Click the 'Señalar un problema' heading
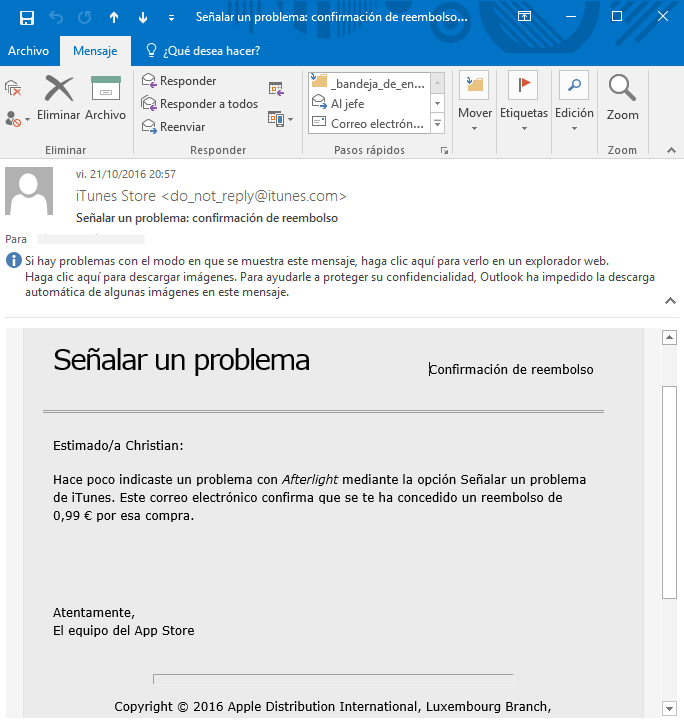 point(181,360)
